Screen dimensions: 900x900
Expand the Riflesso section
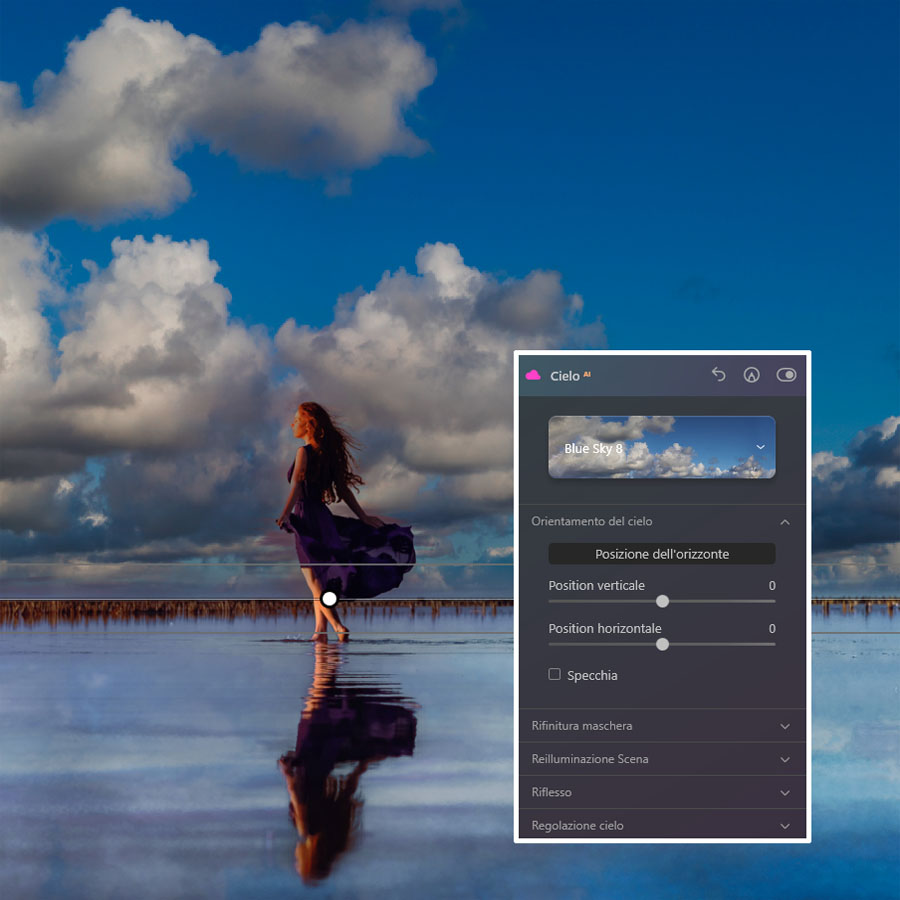pos(785,793)
